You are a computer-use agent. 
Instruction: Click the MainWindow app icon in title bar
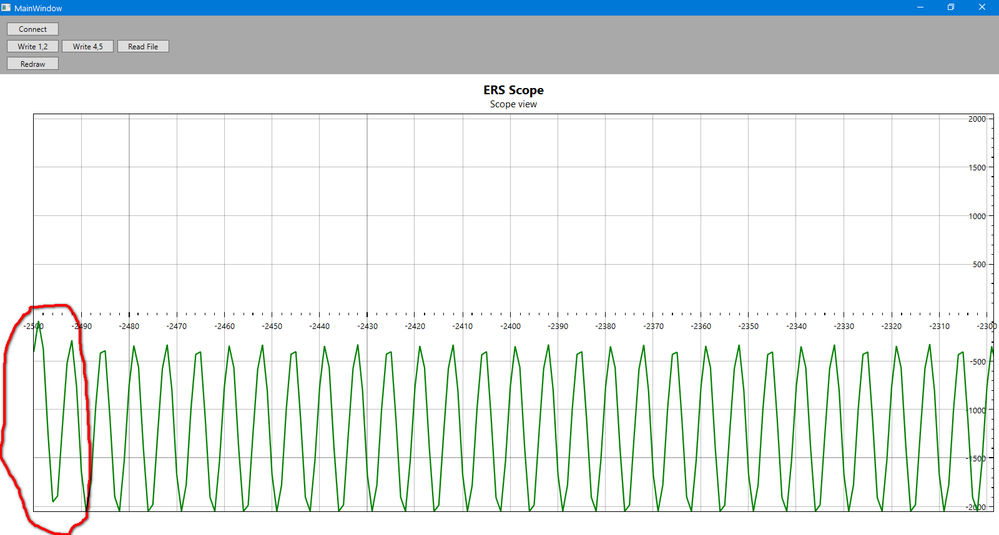pos(6,8)
